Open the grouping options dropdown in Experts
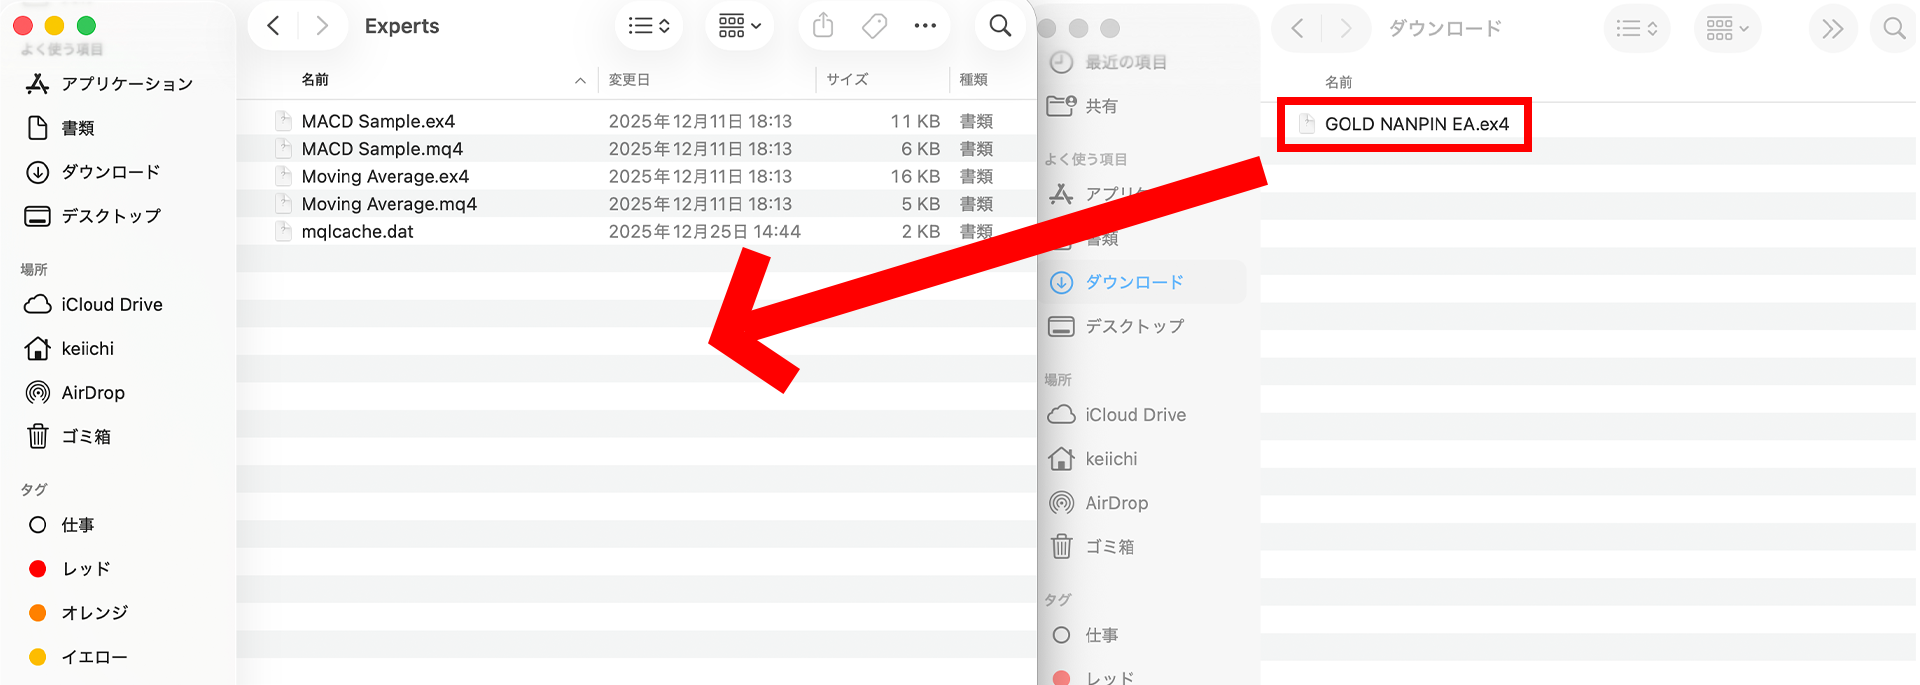The width and height of the screenshot is (1920, 685). point(739,26)
